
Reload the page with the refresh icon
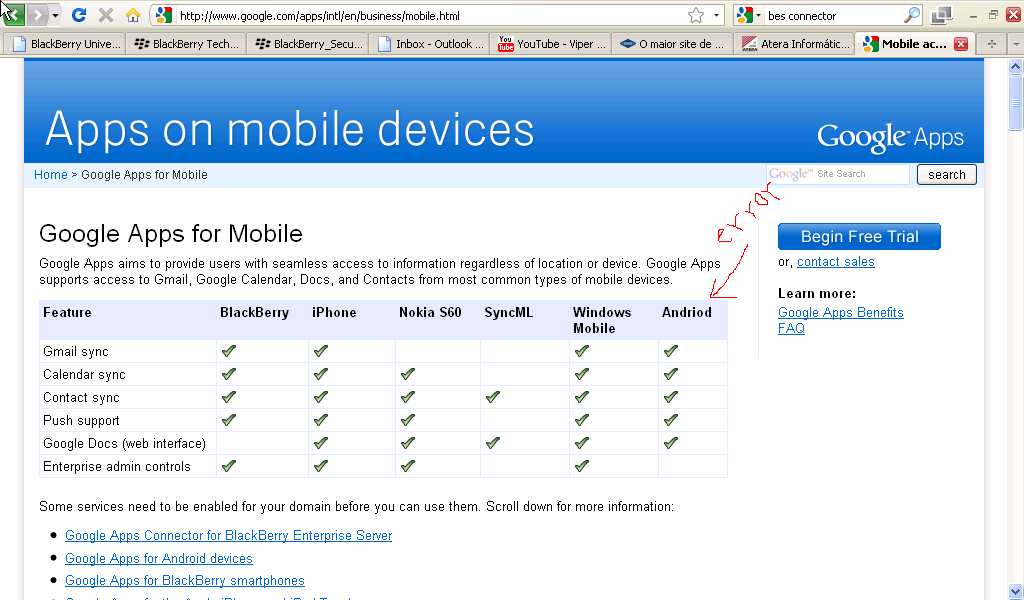79,15
